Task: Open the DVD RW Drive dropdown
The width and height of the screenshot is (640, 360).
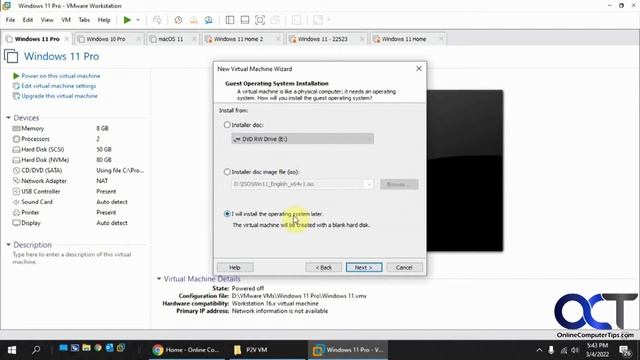Action: click(302, 139)
